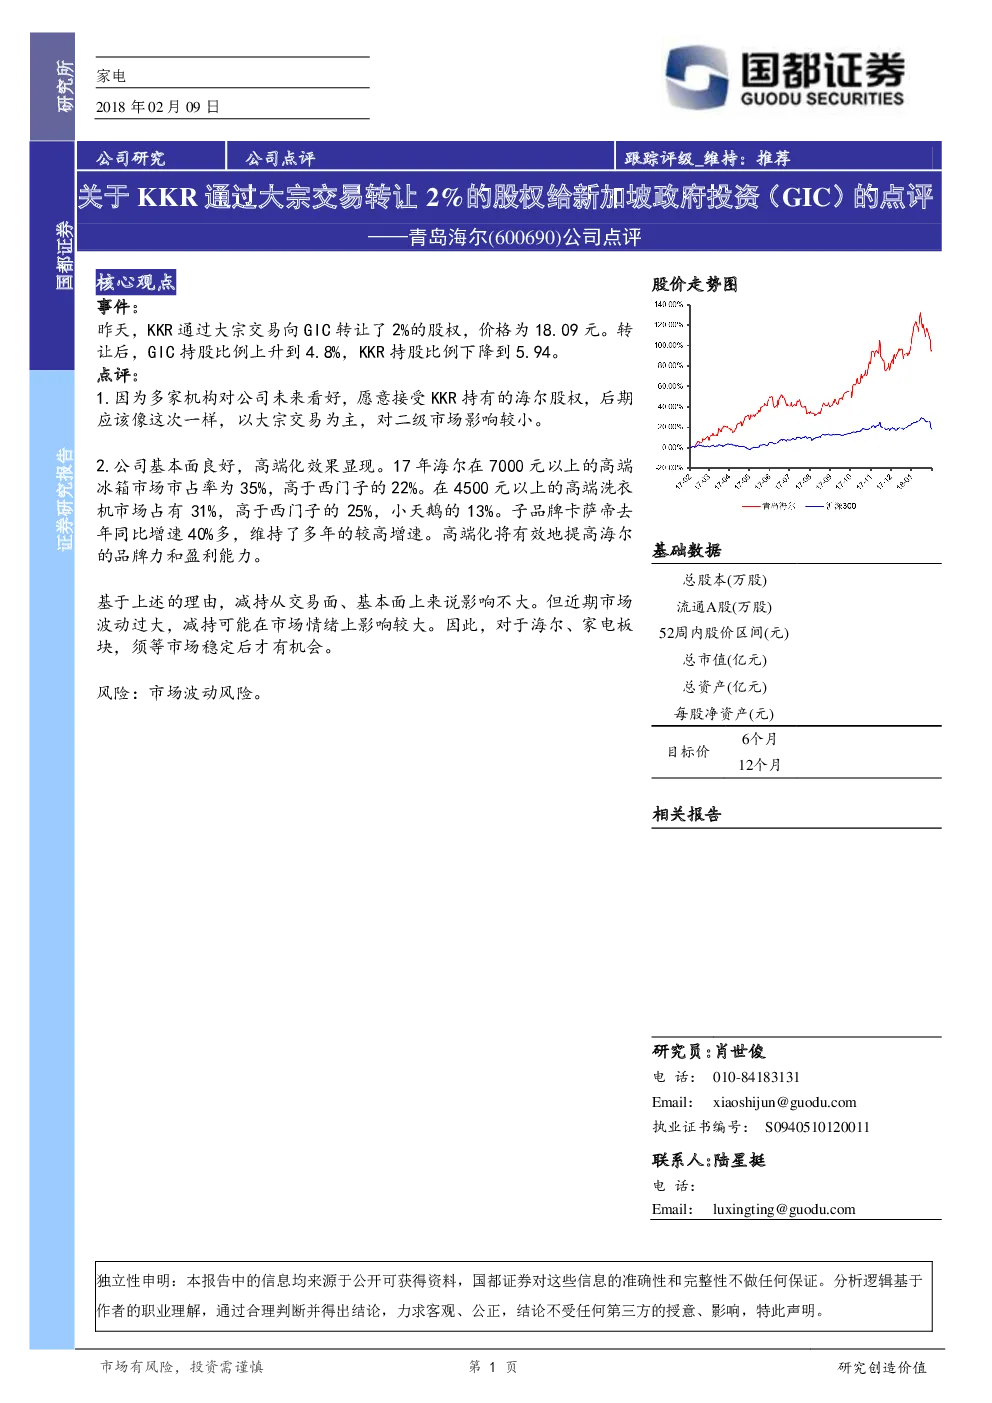Click the 公司研究 header cell
The height and width of the screenshot is (1403, 992).
click(x=131, y=158)
